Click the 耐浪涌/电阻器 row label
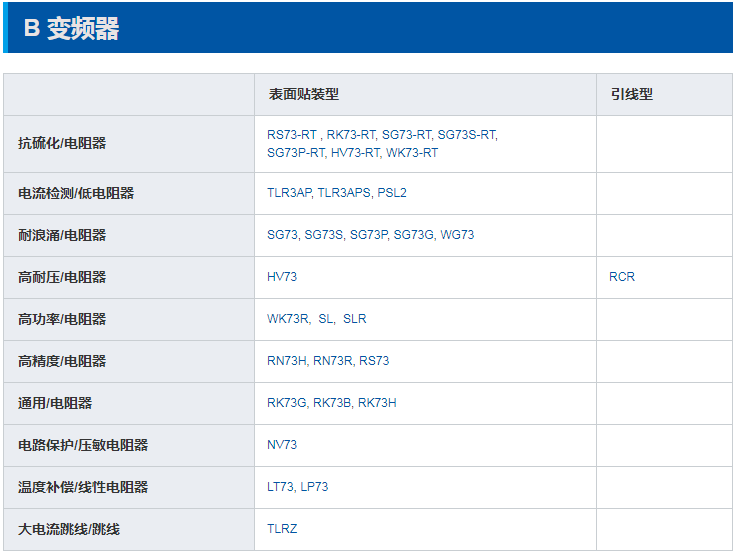Image resolution: width=736 pixels, height=554 pixels. click(62, 235)
